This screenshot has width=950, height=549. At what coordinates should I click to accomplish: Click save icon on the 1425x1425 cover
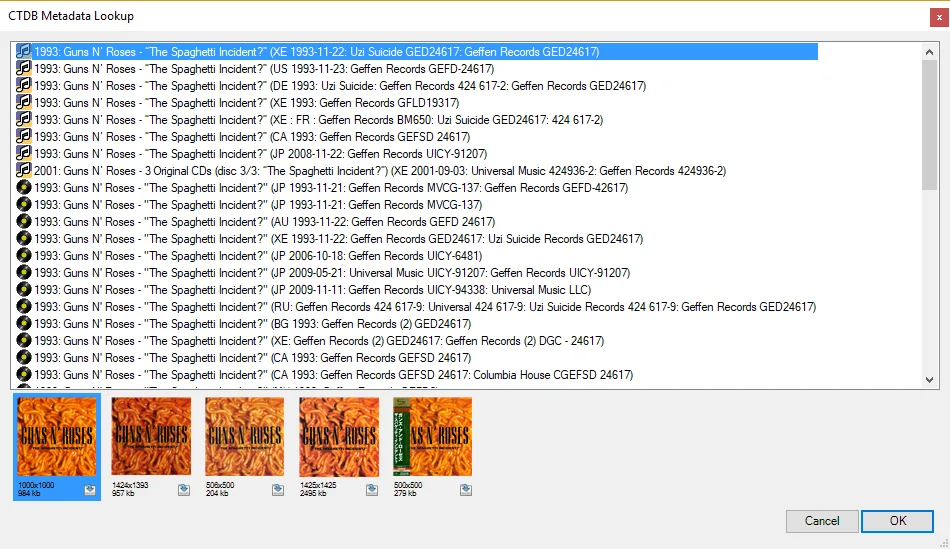click(x=371, y=490)
